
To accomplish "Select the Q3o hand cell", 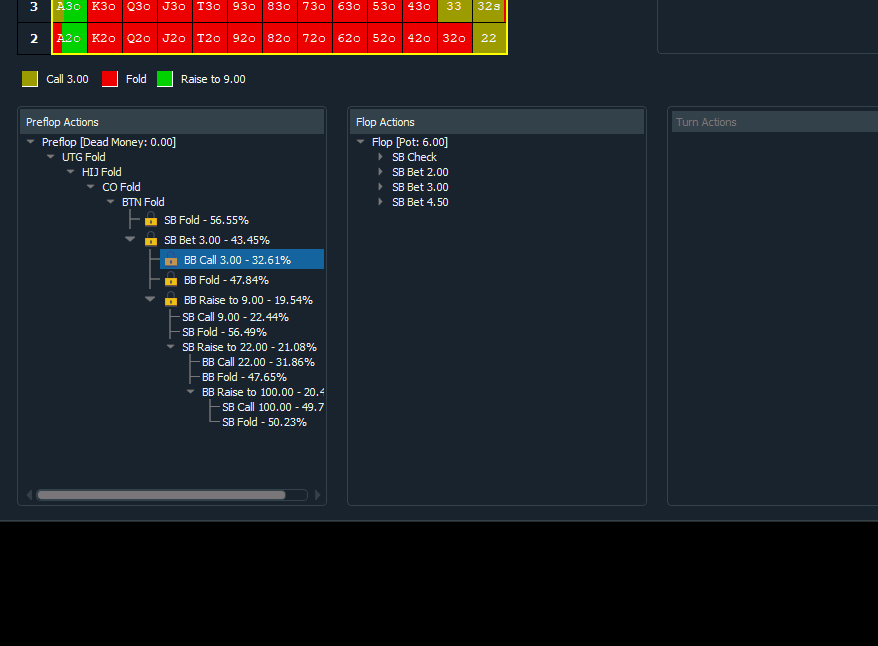I will [139, 11].
